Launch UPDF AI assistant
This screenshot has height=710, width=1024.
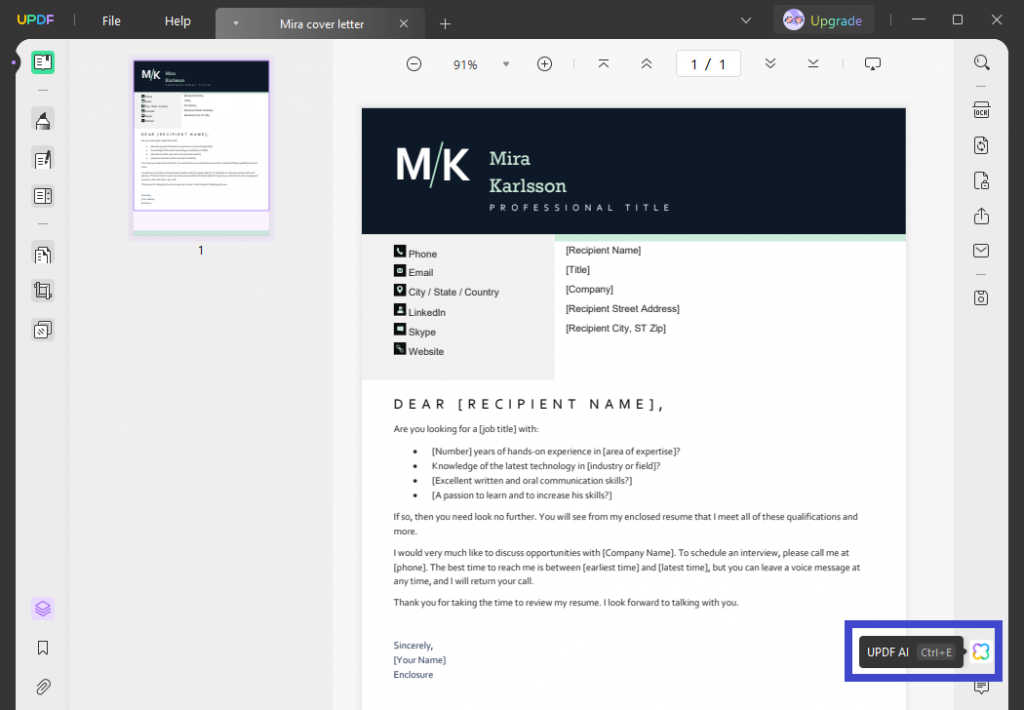tap(979, 651)
